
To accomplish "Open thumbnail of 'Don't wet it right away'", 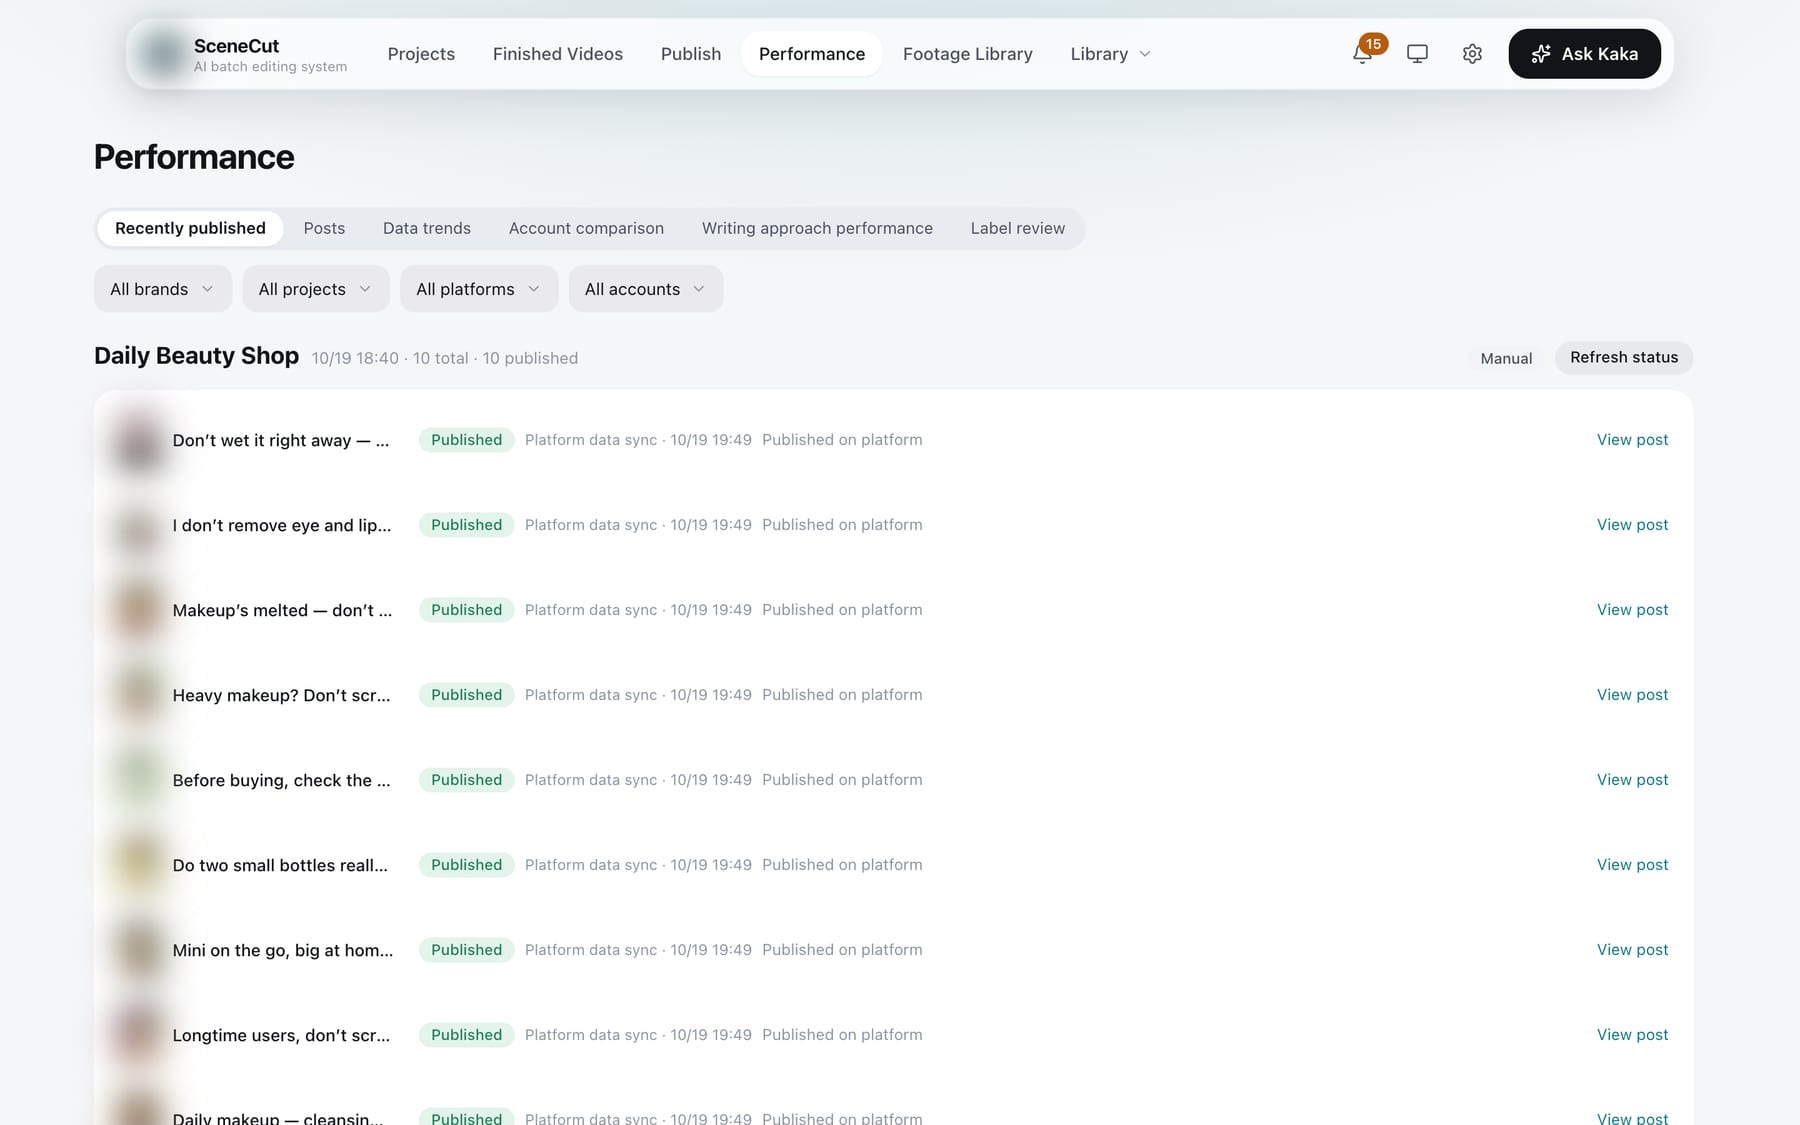I will tap(138, 440).
